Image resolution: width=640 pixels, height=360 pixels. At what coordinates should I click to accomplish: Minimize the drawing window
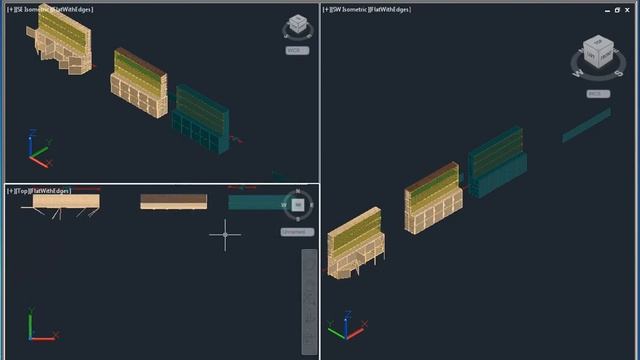coord(607,10)
